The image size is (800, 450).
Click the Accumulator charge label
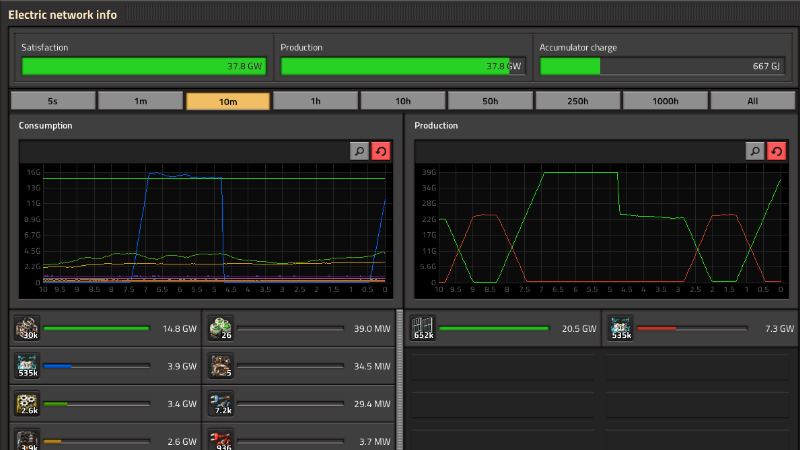(x=578, y=47)
